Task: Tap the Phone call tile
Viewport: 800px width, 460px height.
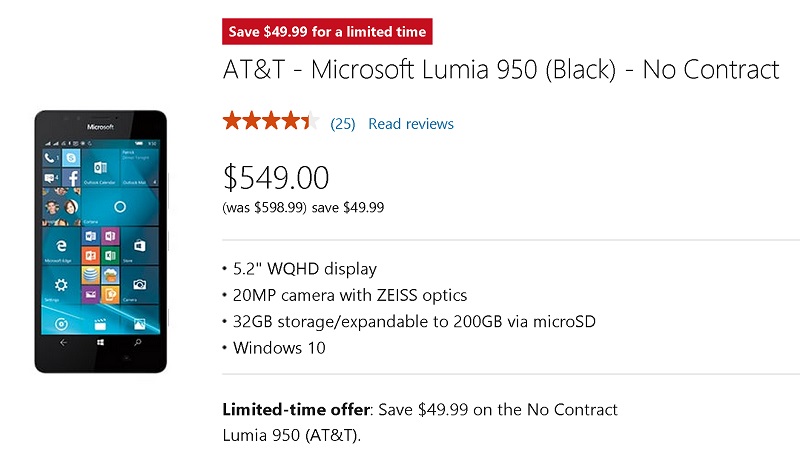Action: pyautogui.click(x=51, y=158)
